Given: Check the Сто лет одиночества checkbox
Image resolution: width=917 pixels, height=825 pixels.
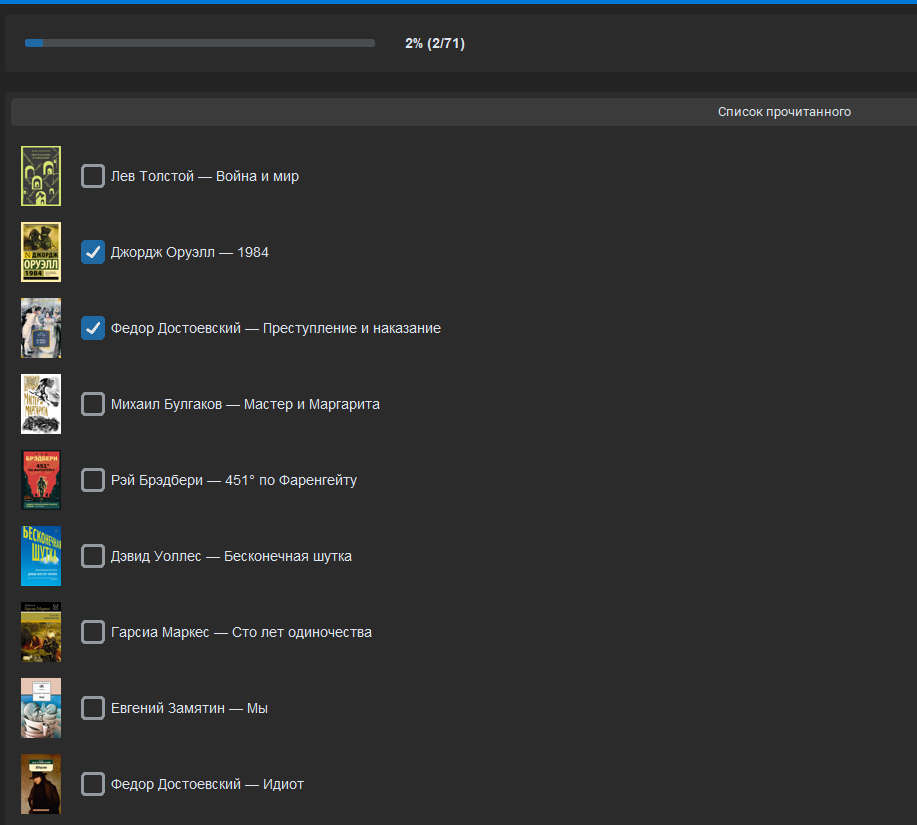Looking at the screenshot, I should [93, 632].
